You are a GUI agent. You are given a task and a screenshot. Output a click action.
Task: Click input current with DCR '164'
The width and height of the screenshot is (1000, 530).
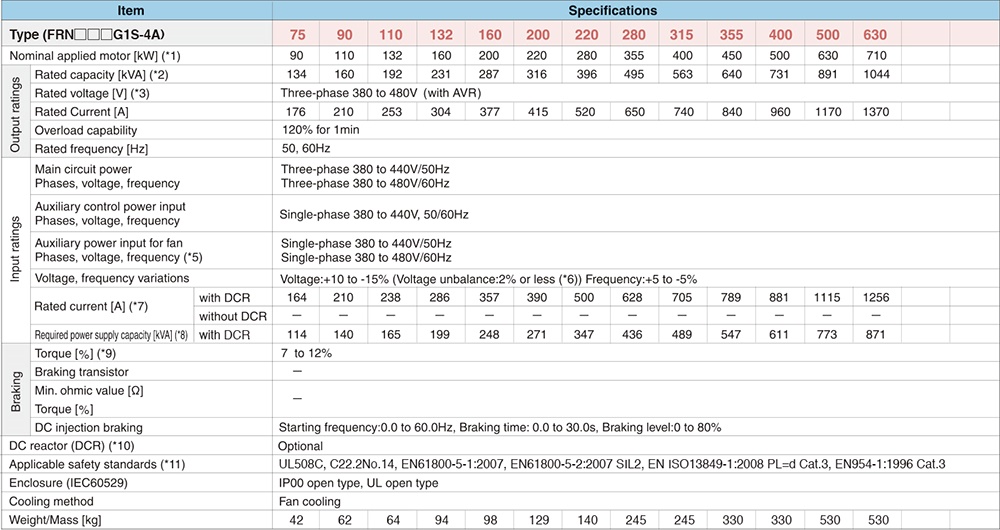tap(297, 298)
